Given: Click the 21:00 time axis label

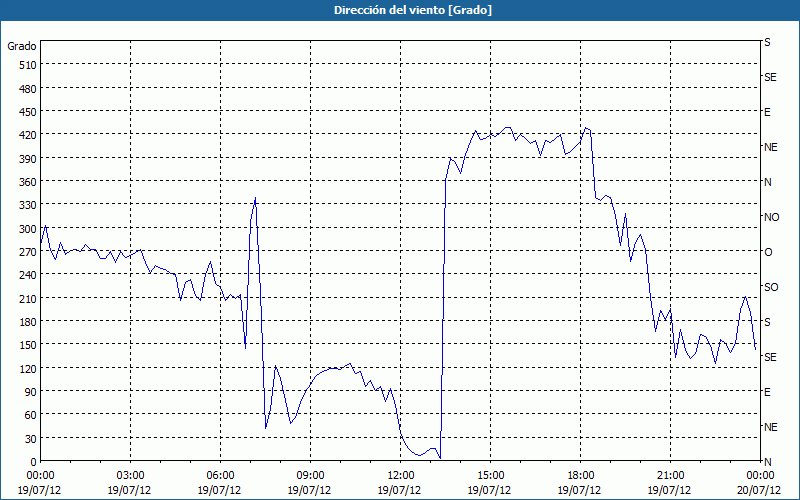Looking at the screenshot, I should pos(670,476).
